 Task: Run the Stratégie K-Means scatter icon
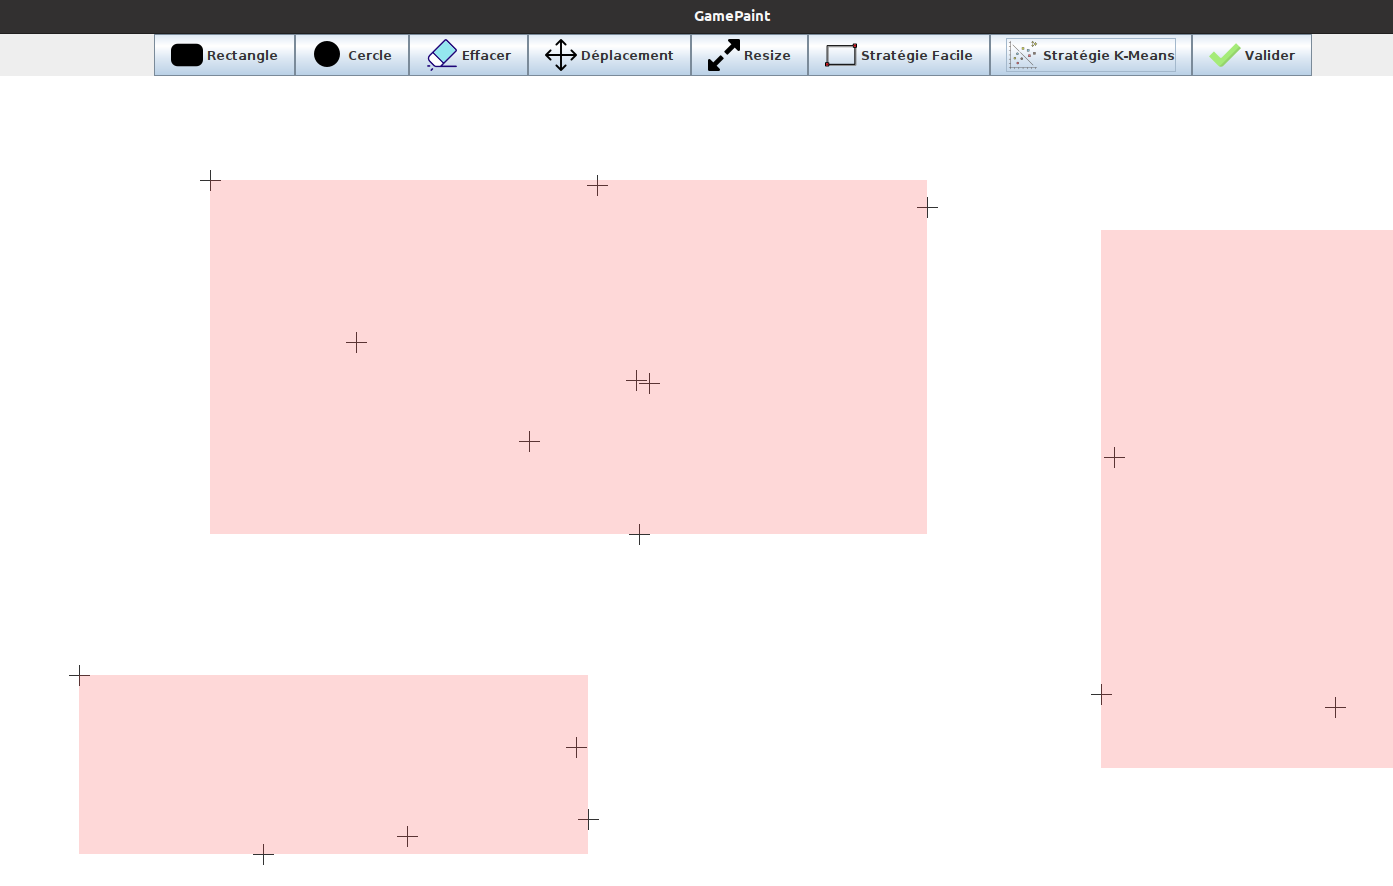tap(1091, 55)
